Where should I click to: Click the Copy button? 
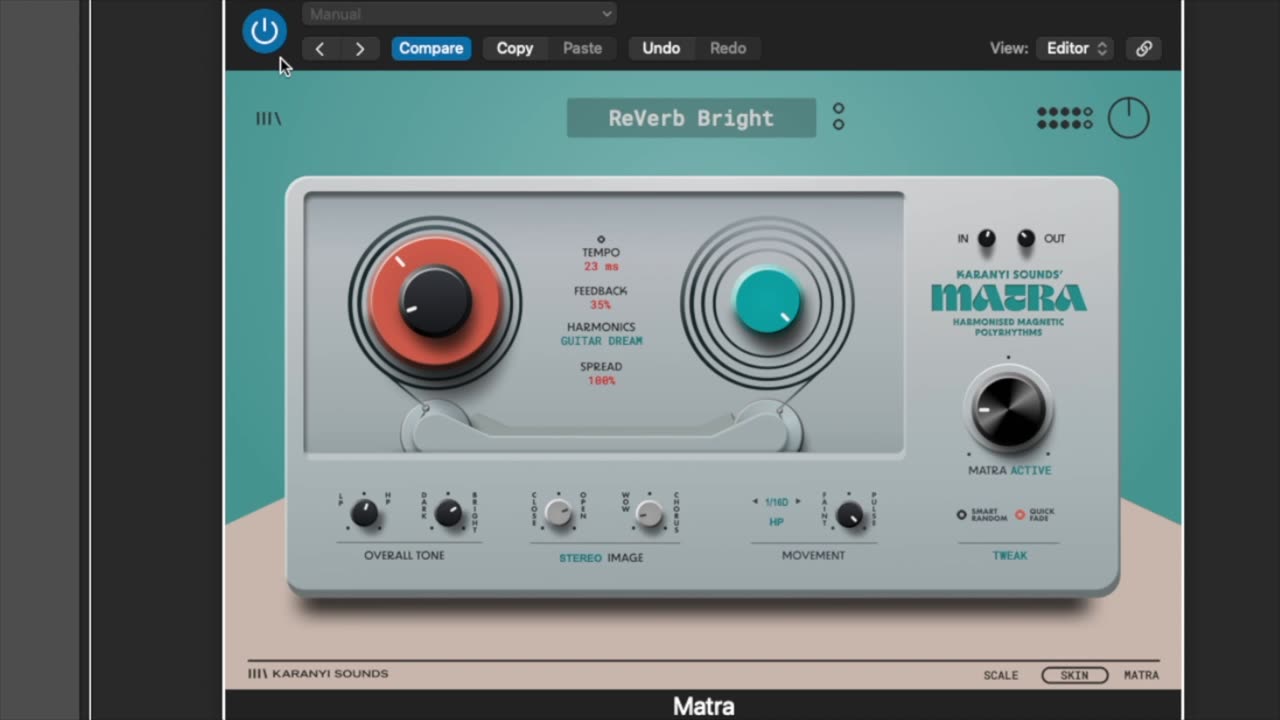pos(515,48)
